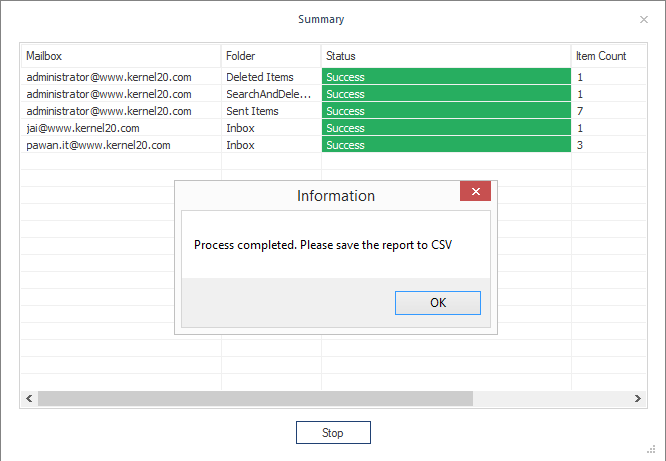
Task: Sort by the Folder column header
Action: (271, 56)
